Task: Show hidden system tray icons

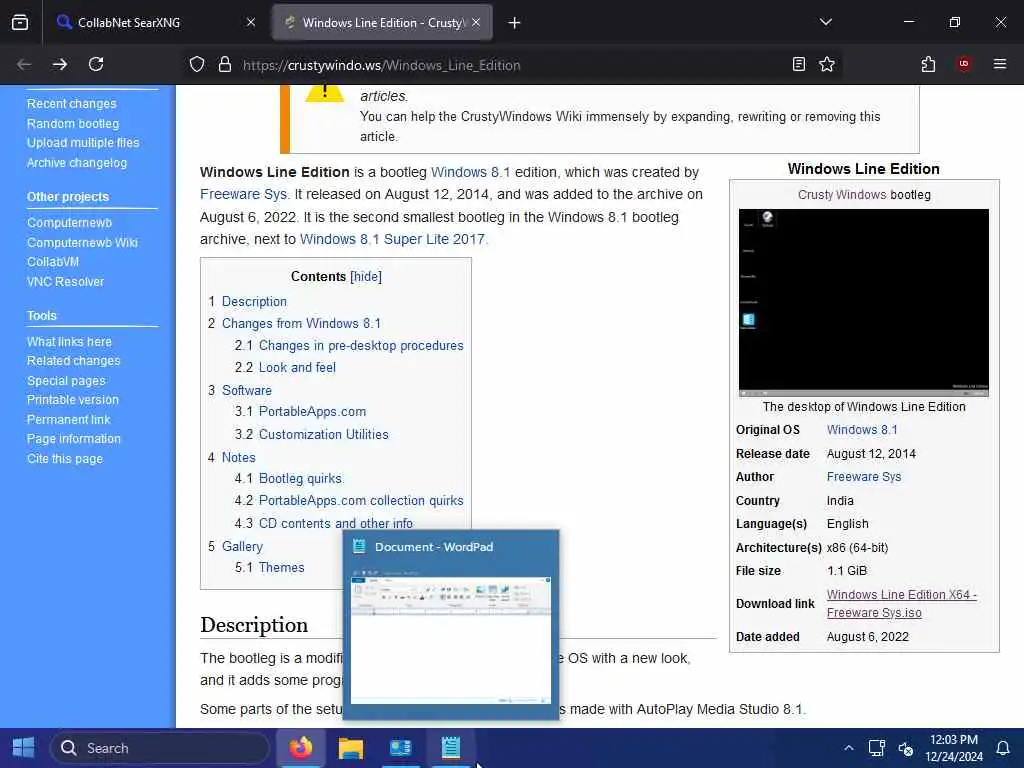Action: point(848,748)
